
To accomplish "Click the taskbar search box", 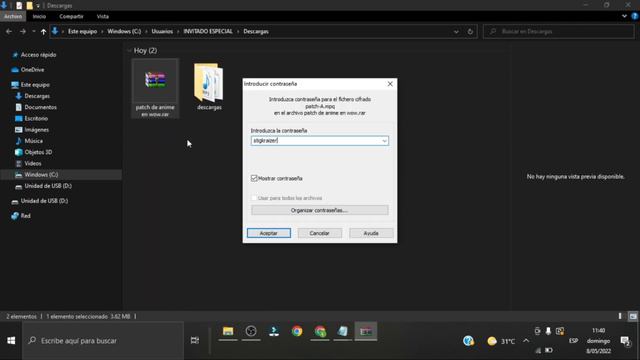I will coord(103,340).
